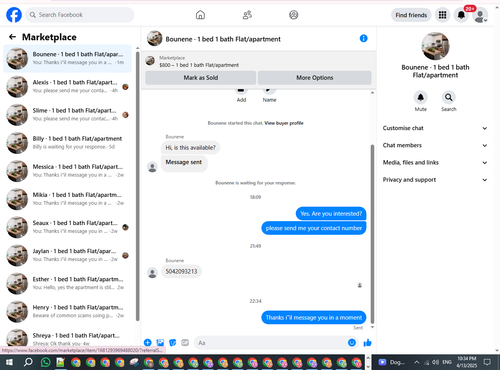Expand Customise chat section
This screenshot has height=370, width=500.
[435, 128]
